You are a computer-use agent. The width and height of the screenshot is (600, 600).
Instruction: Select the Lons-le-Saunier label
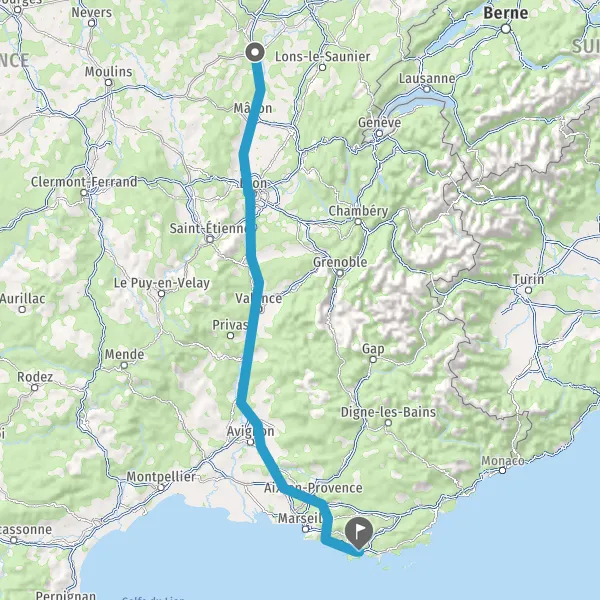click(323, 57)
